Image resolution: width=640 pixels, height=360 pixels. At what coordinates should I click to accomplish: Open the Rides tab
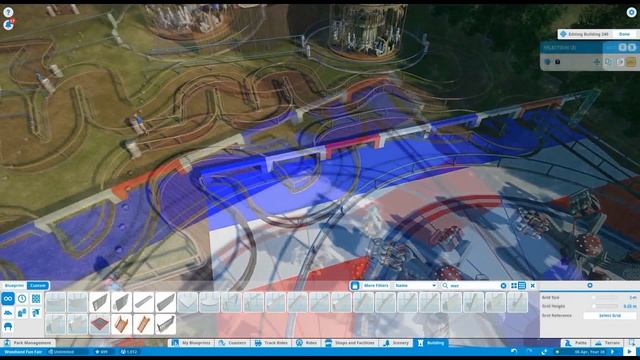click(307, 343)
